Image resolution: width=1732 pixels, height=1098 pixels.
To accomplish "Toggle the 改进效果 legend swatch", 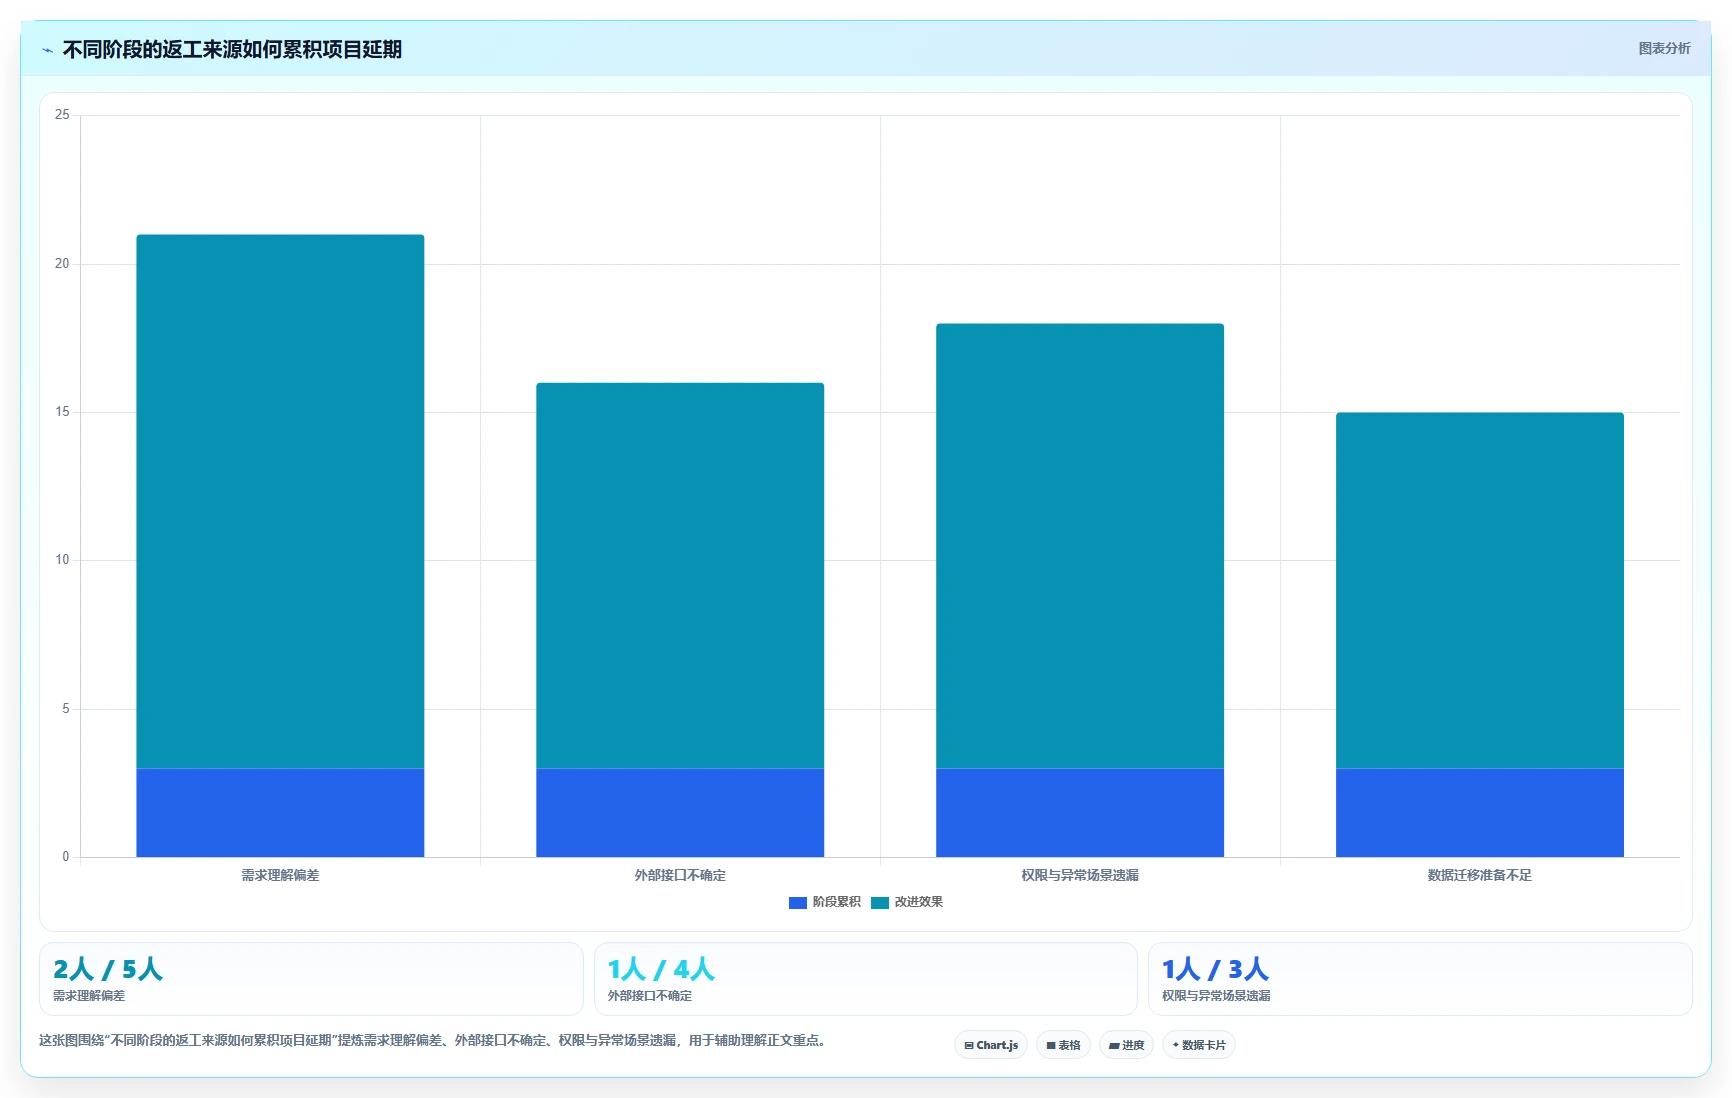I will point(880,902).
